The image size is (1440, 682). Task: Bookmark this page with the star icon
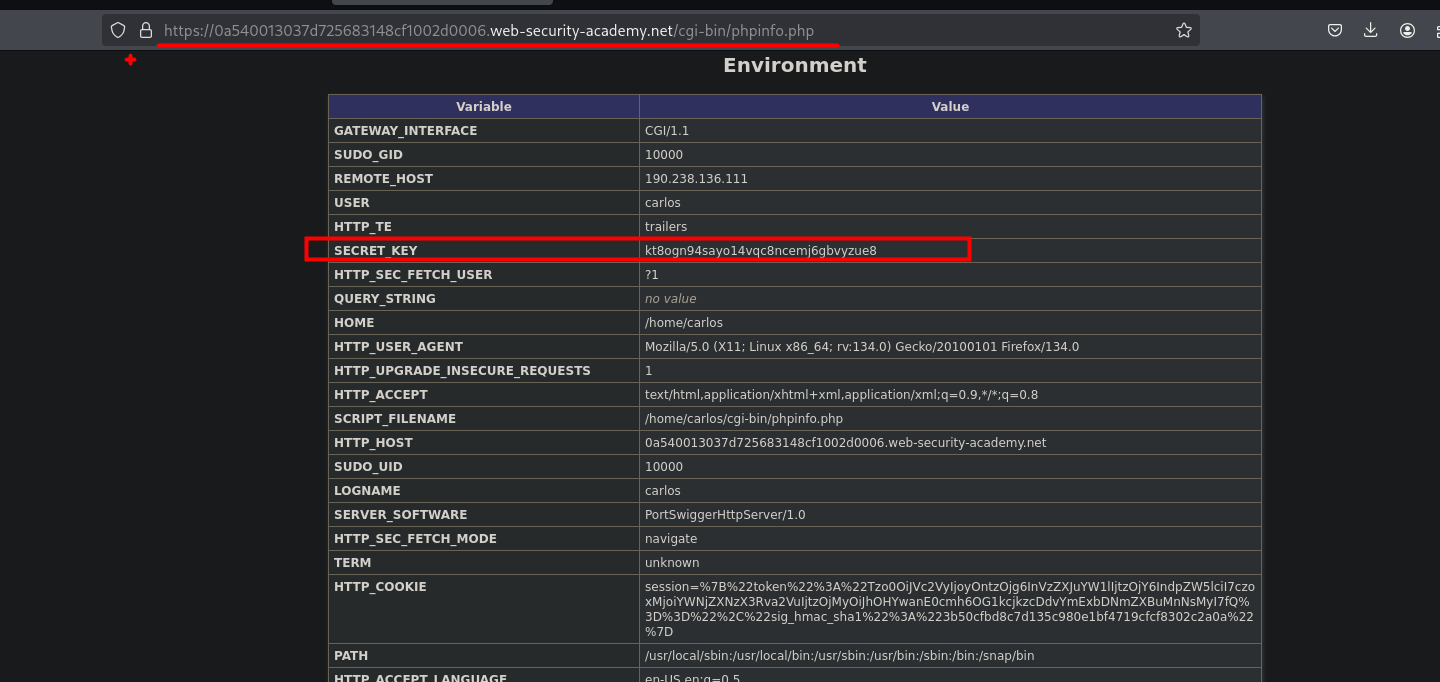coord(1184,30)
